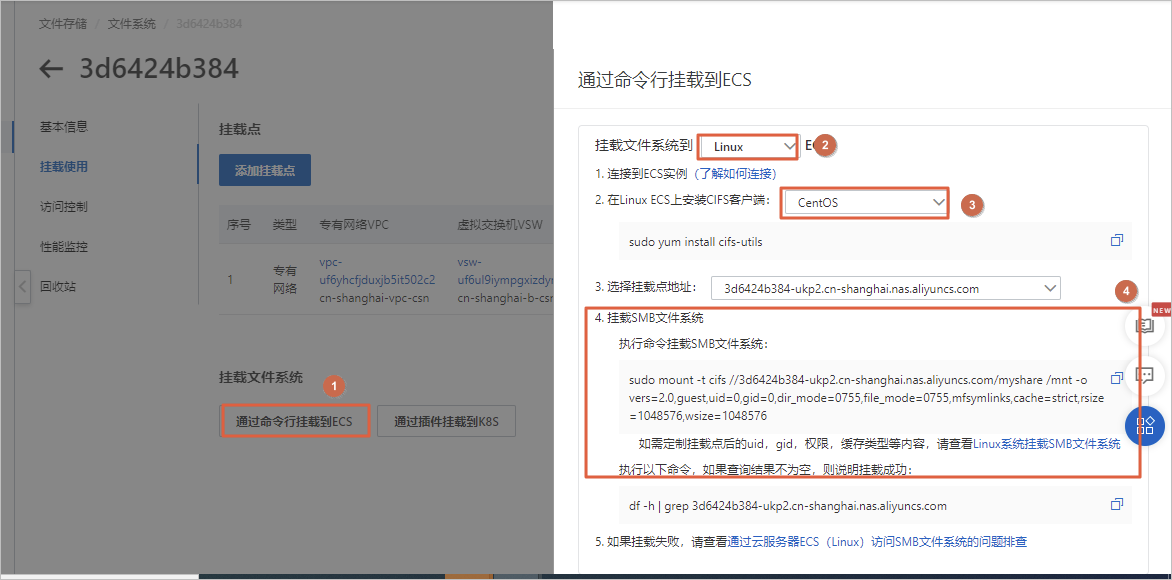Click the blue floating apps grid button

(x=1145, y=425)
